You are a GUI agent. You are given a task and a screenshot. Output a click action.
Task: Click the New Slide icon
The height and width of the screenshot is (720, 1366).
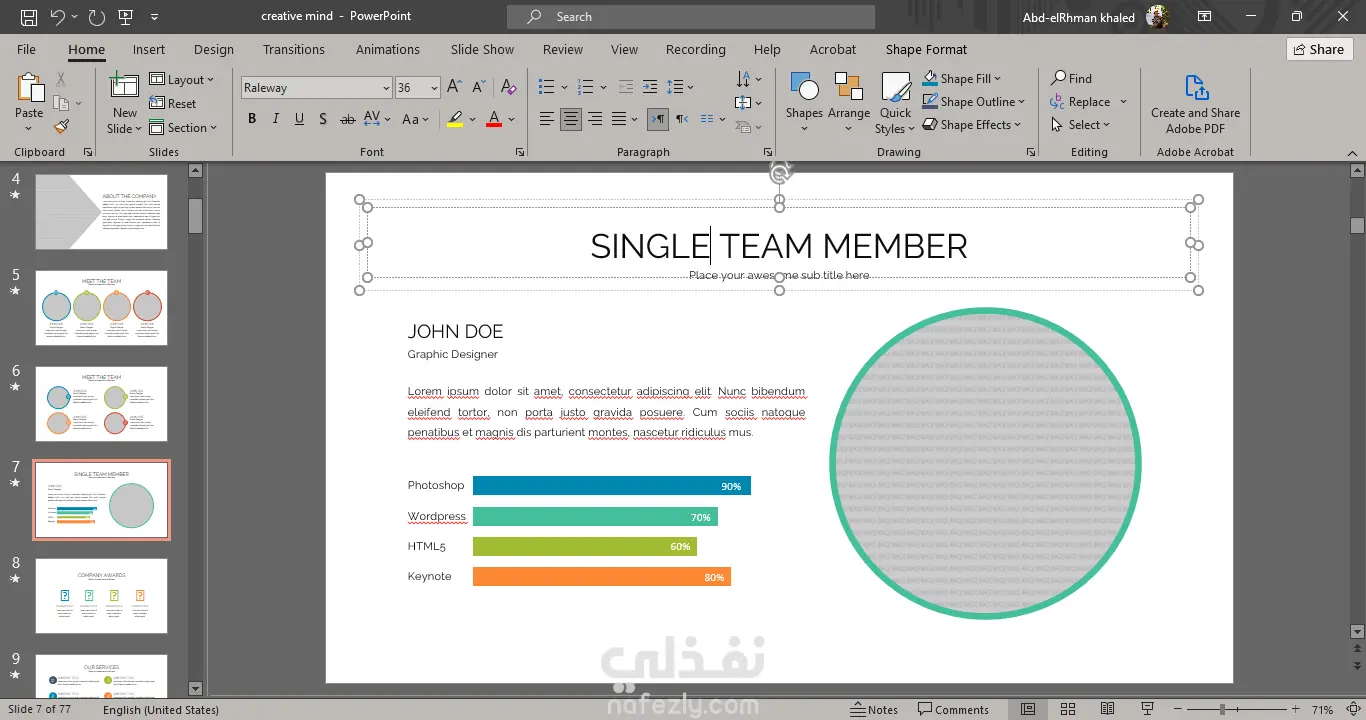pos(124,88)
